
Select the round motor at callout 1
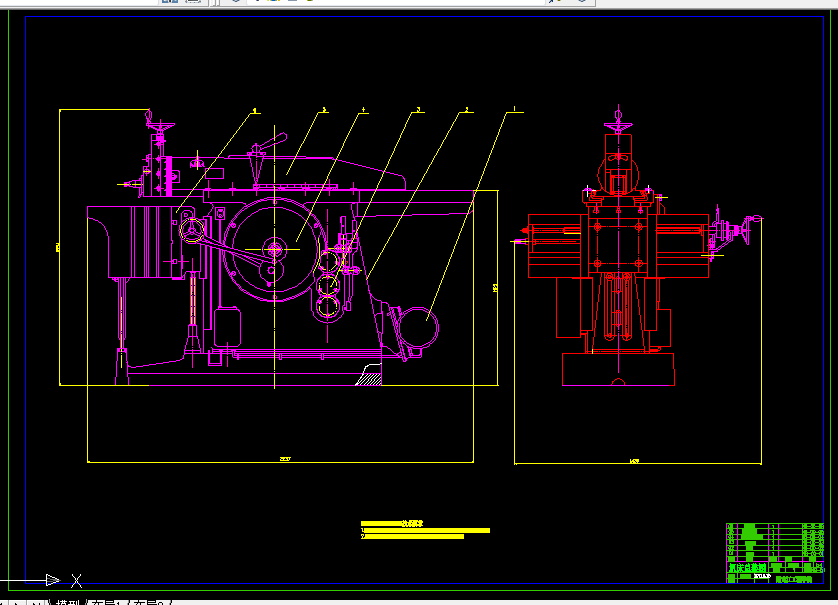(x=418, y=327)
